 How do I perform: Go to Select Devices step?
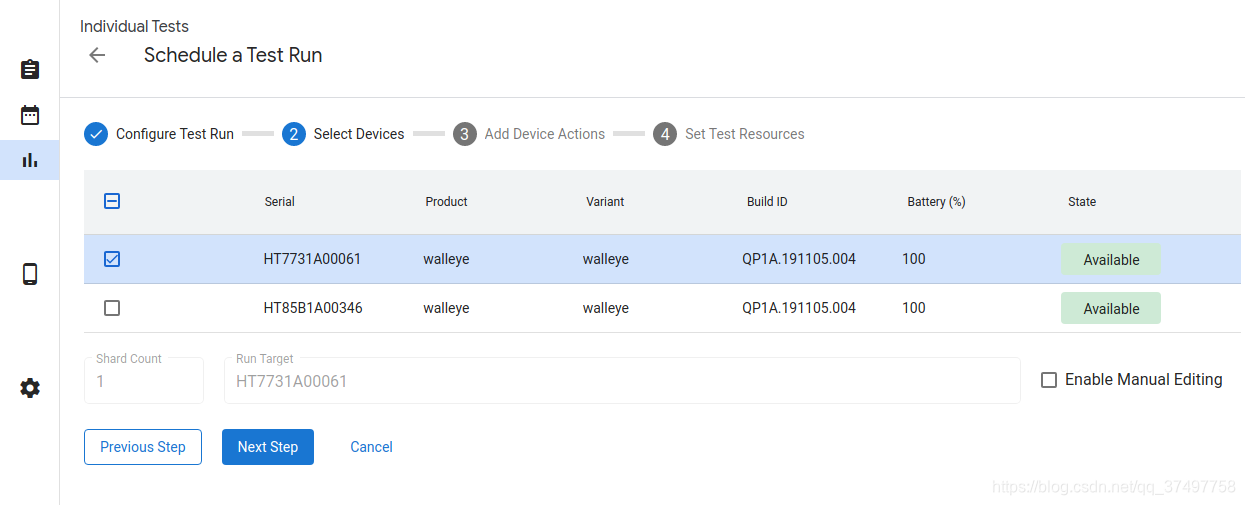point(358,134)
